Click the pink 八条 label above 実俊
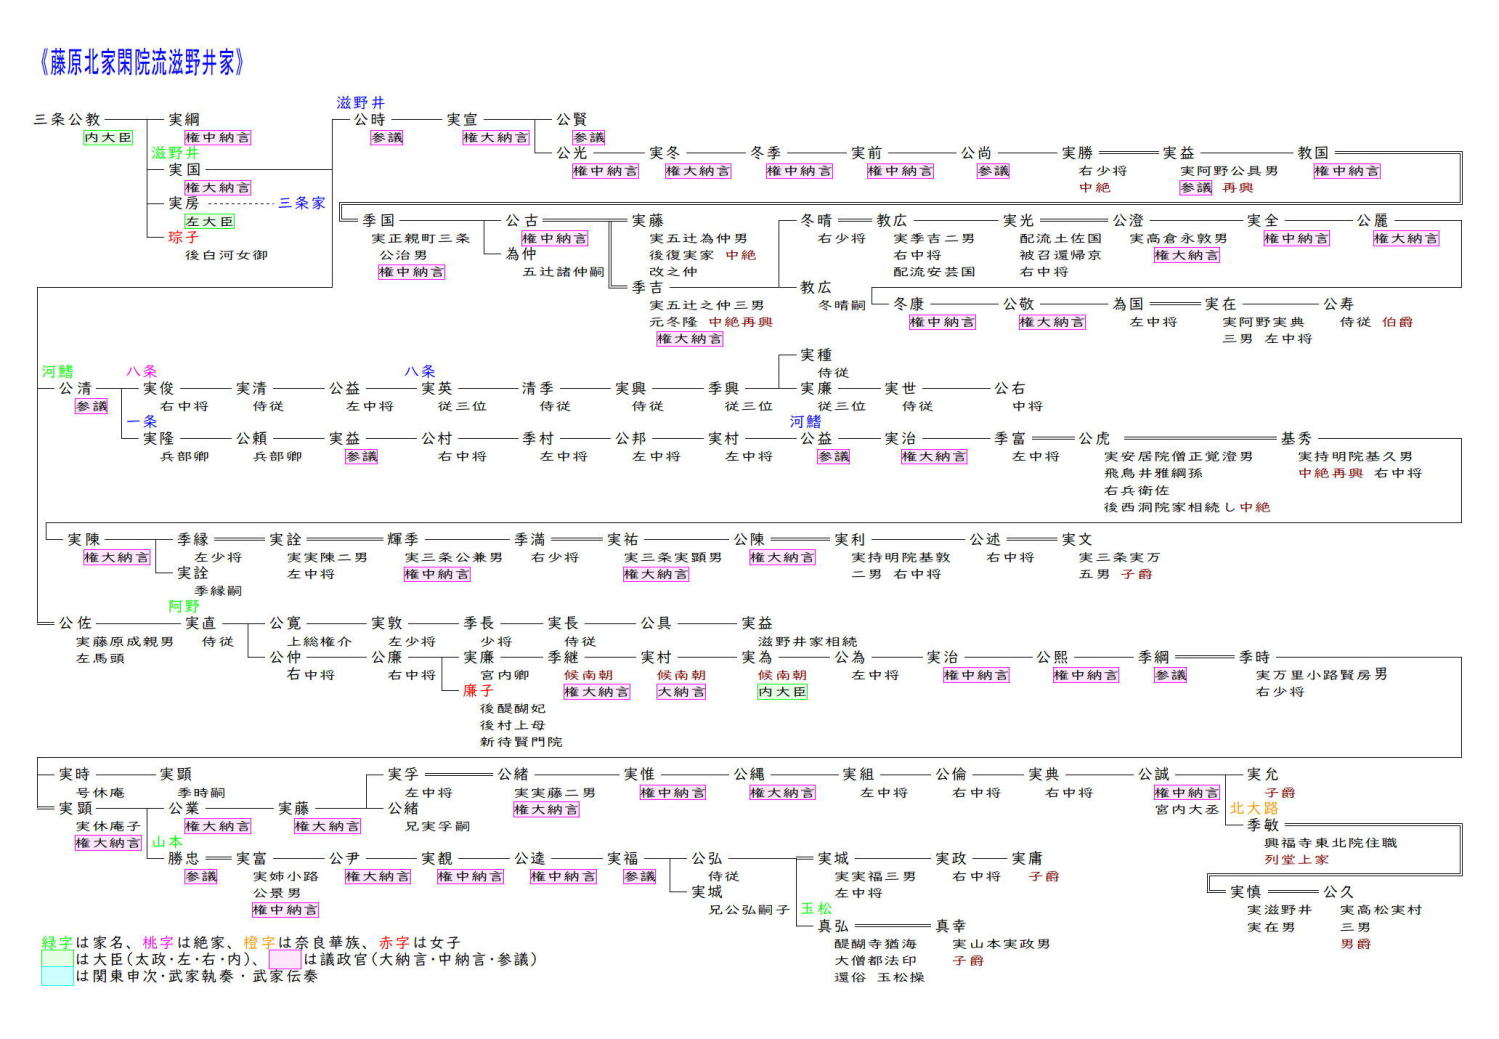Screen dimensions: 1499x1039 141,372
